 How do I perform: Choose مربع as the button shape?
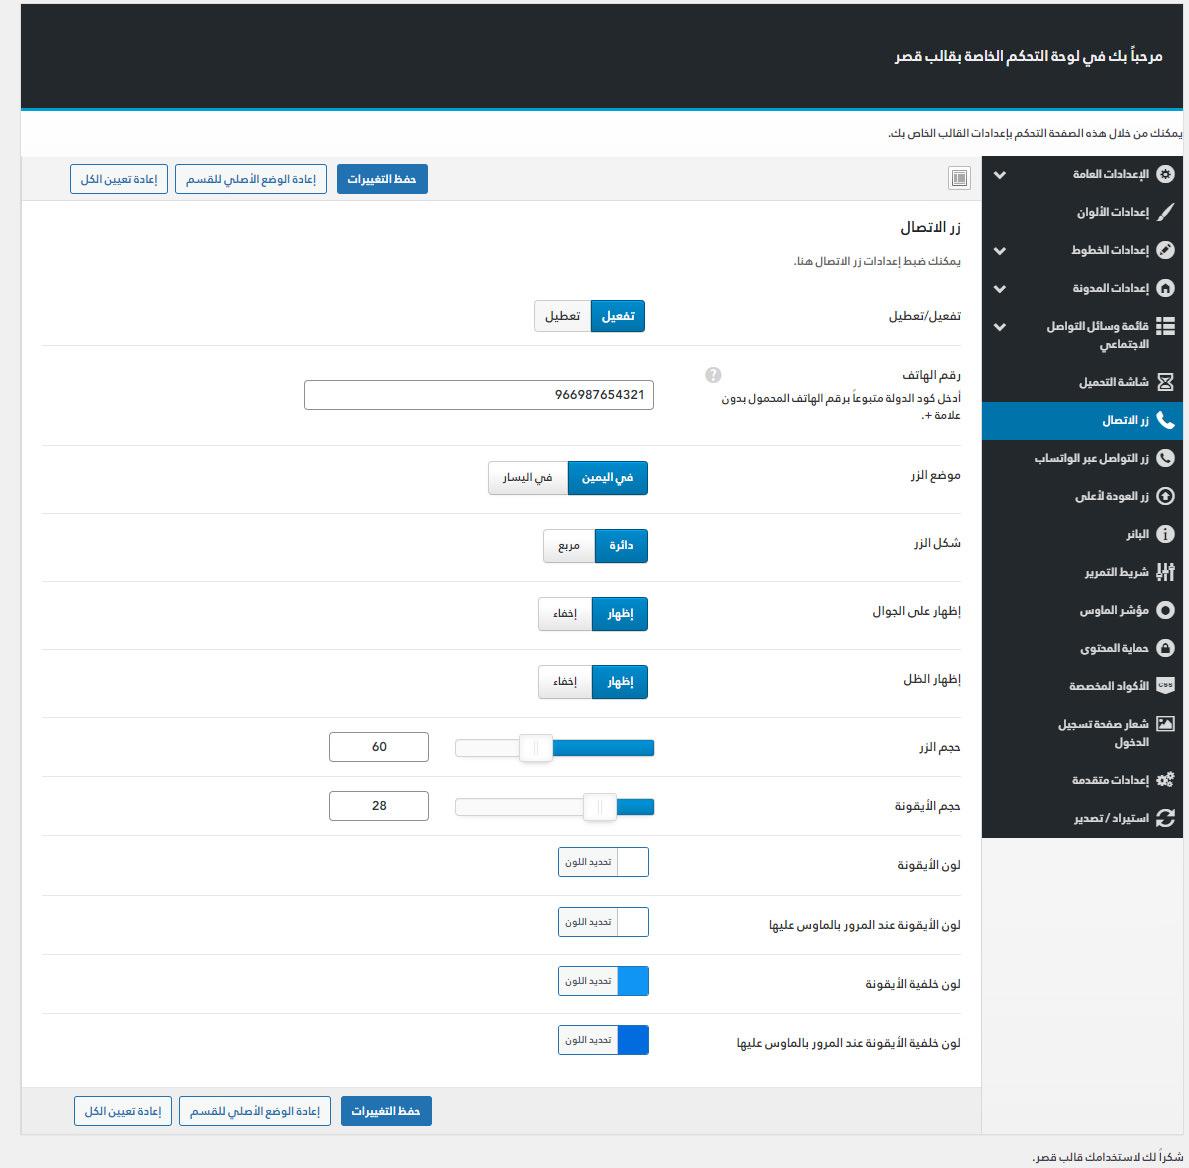click(x=569, y=546)
